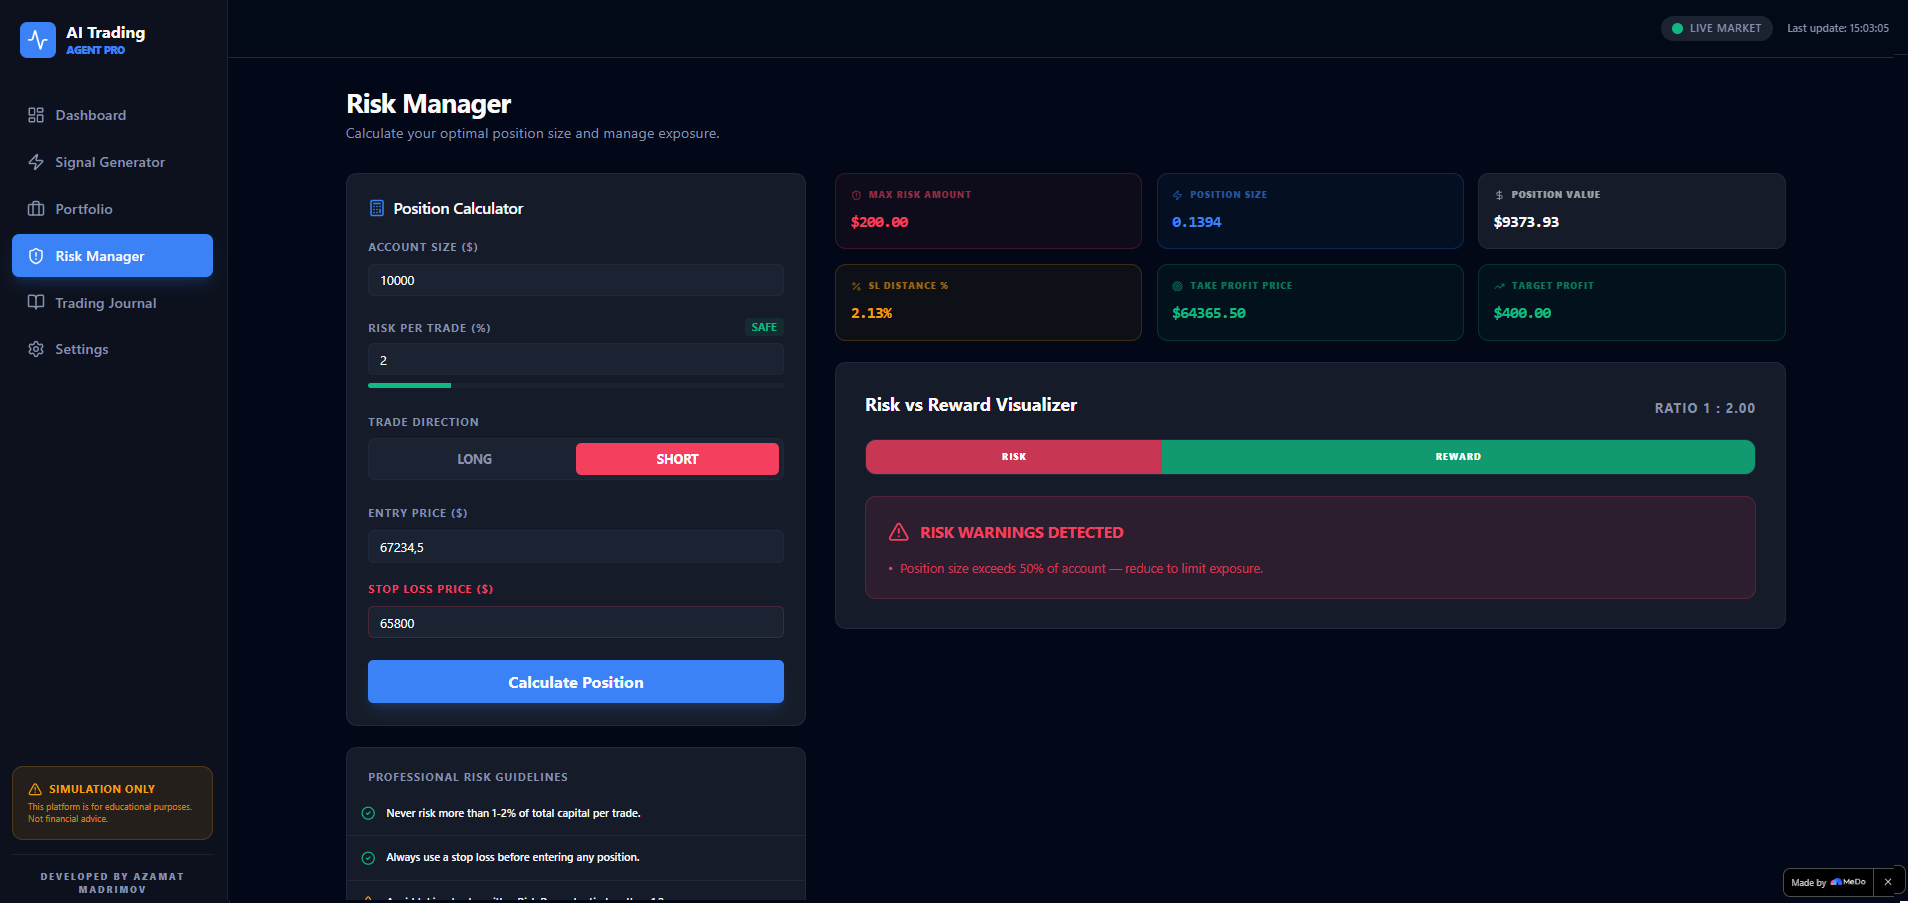Viewport: 1908px width, 903px height.
Task: Click the Simulation Only warning icon
Action: tap(35, 789)
